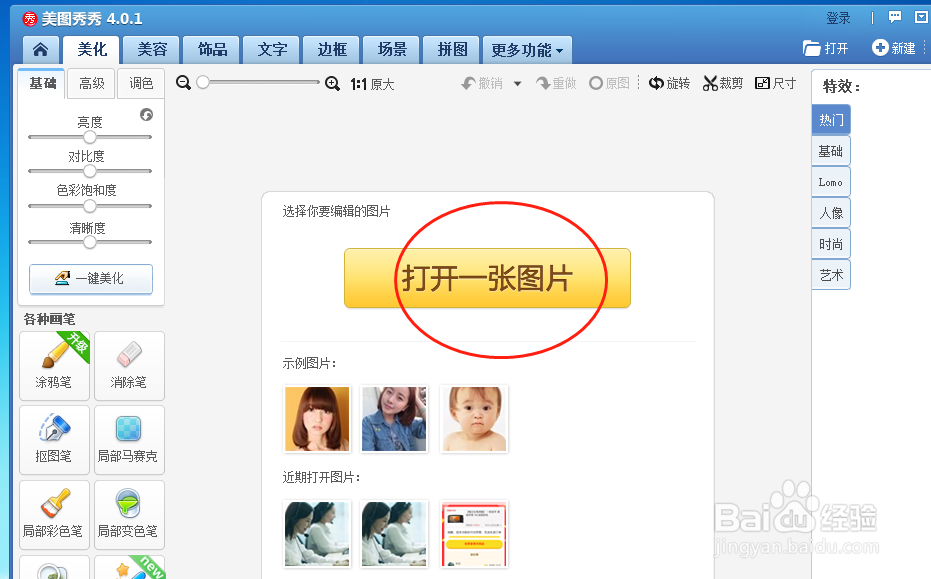Switch to the 场景 tab

coord(392,50)
